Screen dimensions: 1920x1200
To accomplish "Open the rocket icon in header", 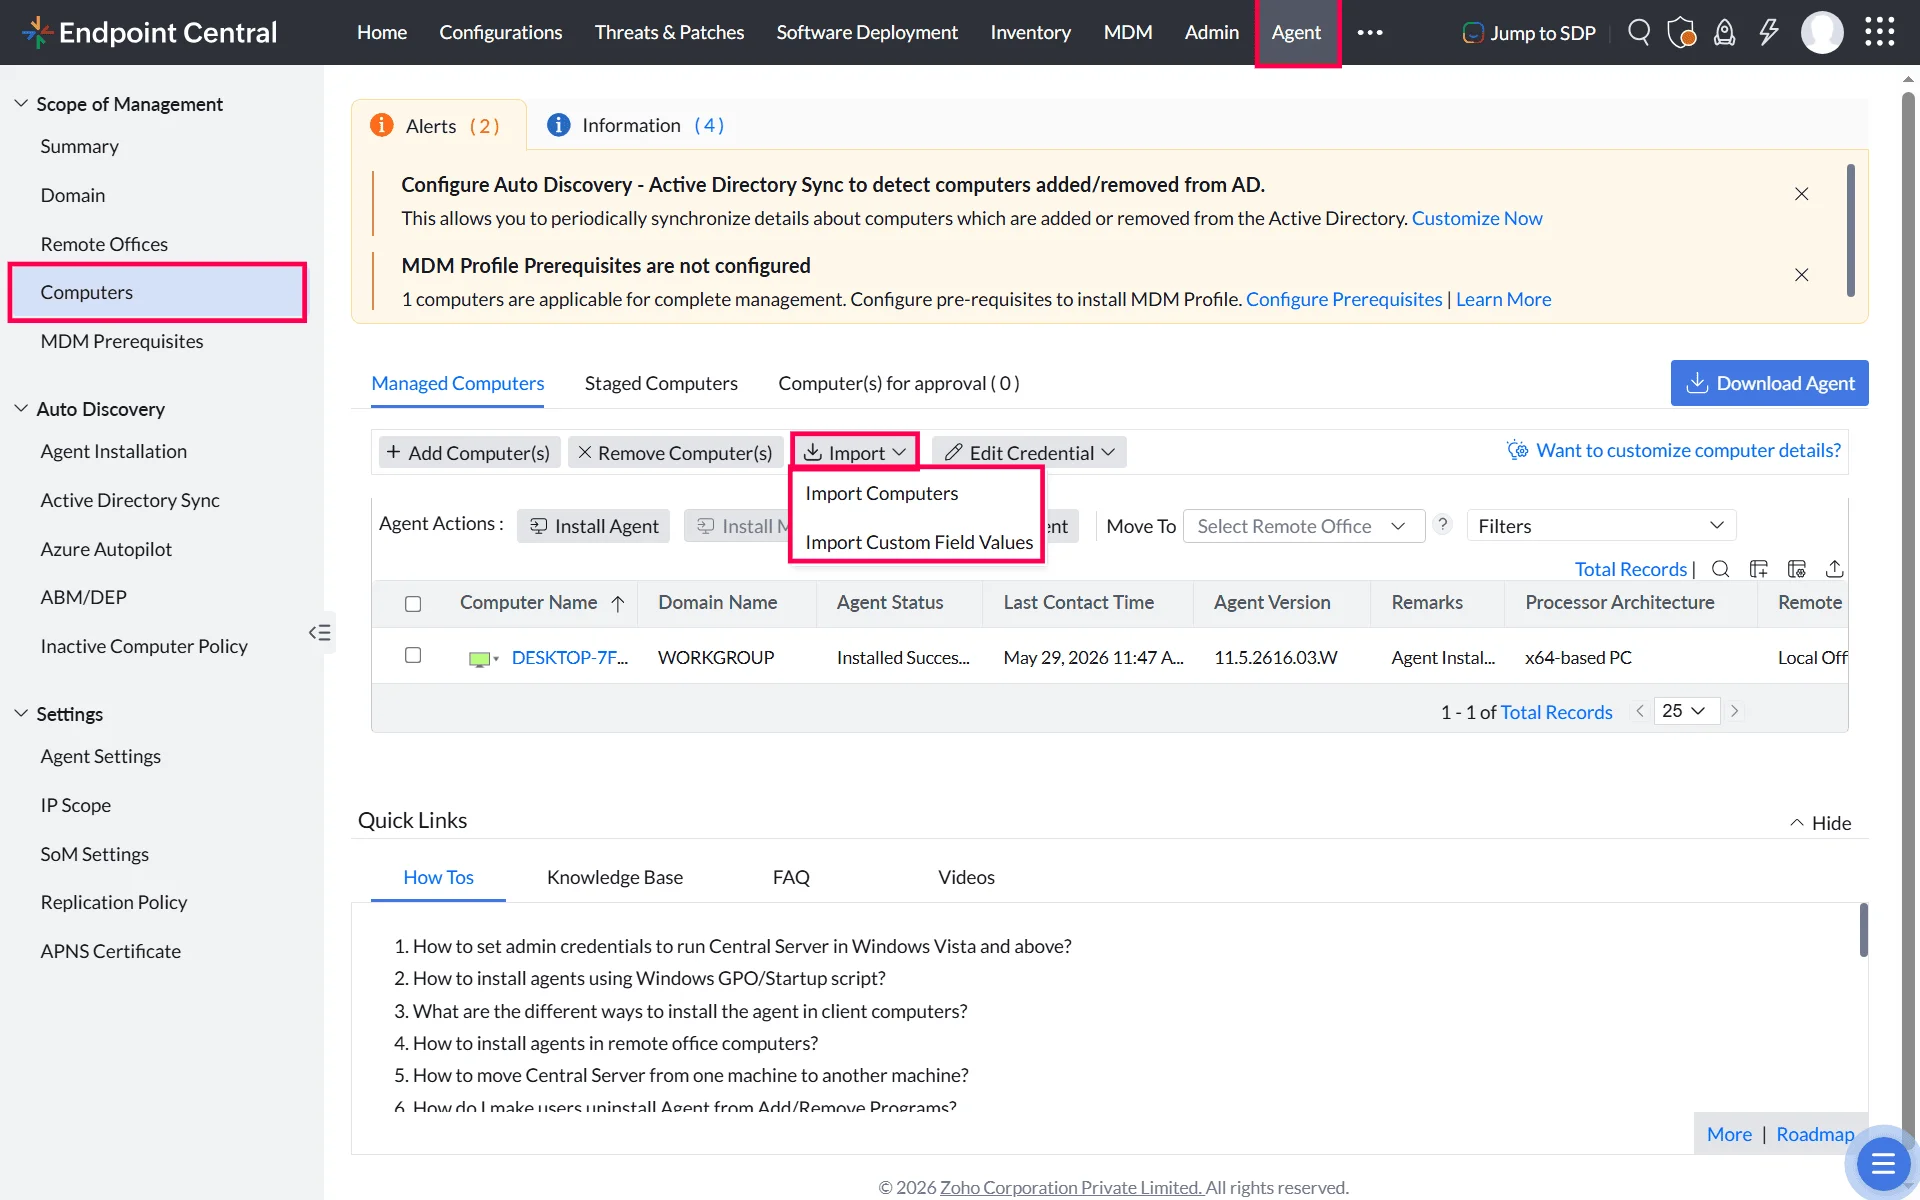I will pos(1725,32).
